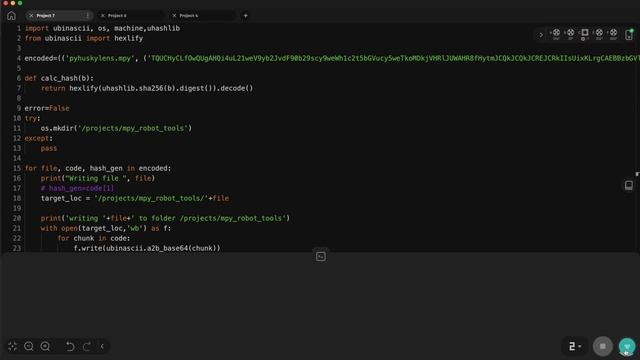Viewport: 640px width, 360px height.
Task: Click 'for file, code, hash_gen' line
Action: pos(98,168)
